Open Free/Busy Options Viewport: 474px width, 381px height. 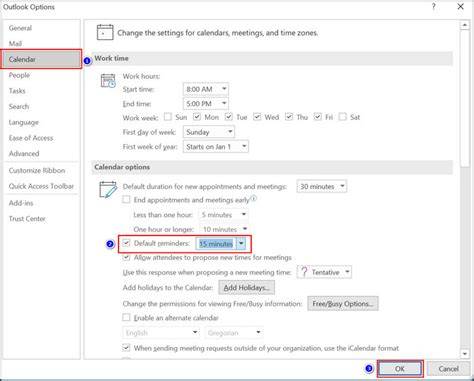coord(343,304)
